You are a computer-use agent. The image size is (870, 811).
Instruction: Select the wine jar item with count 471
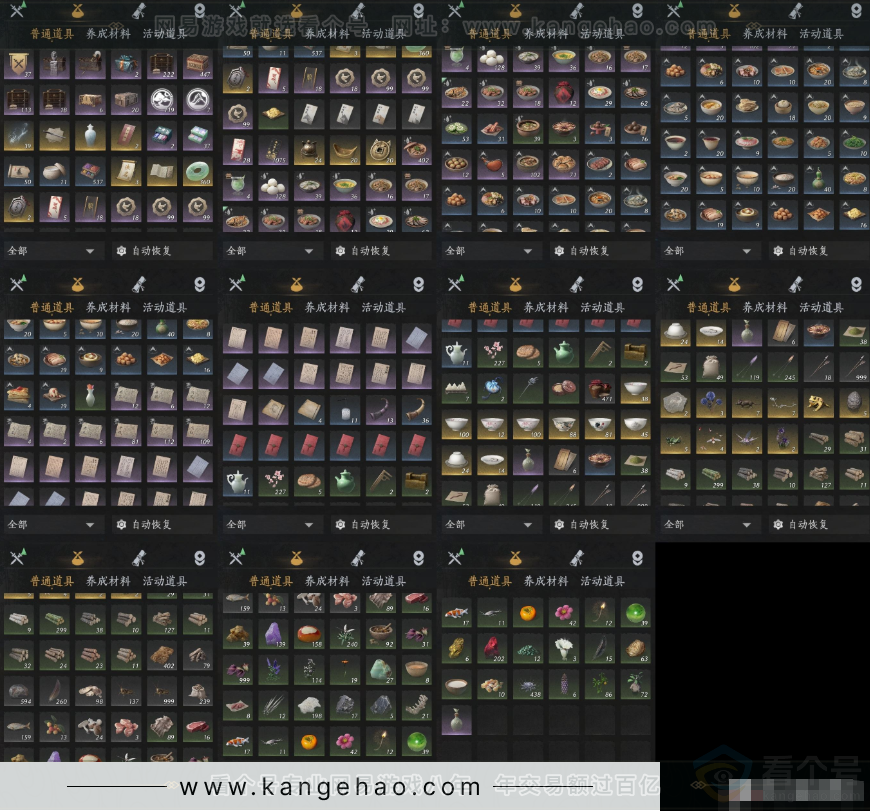click(600, 388)
